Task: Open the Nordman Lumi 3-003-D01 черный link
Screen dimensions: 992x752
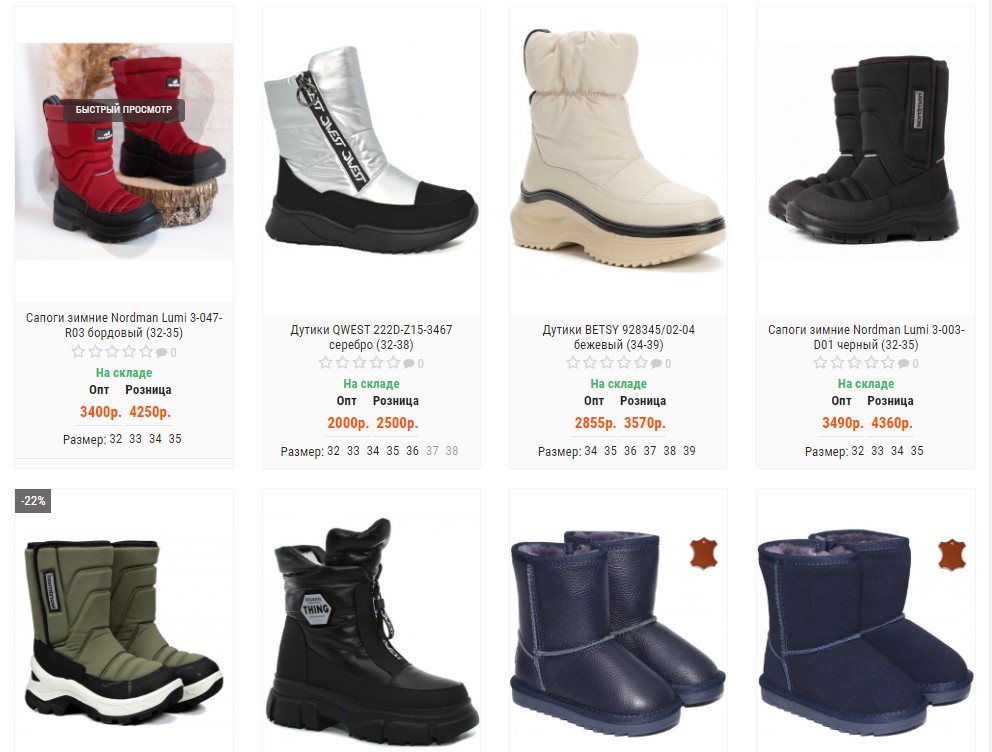Action: click(865, 337)
